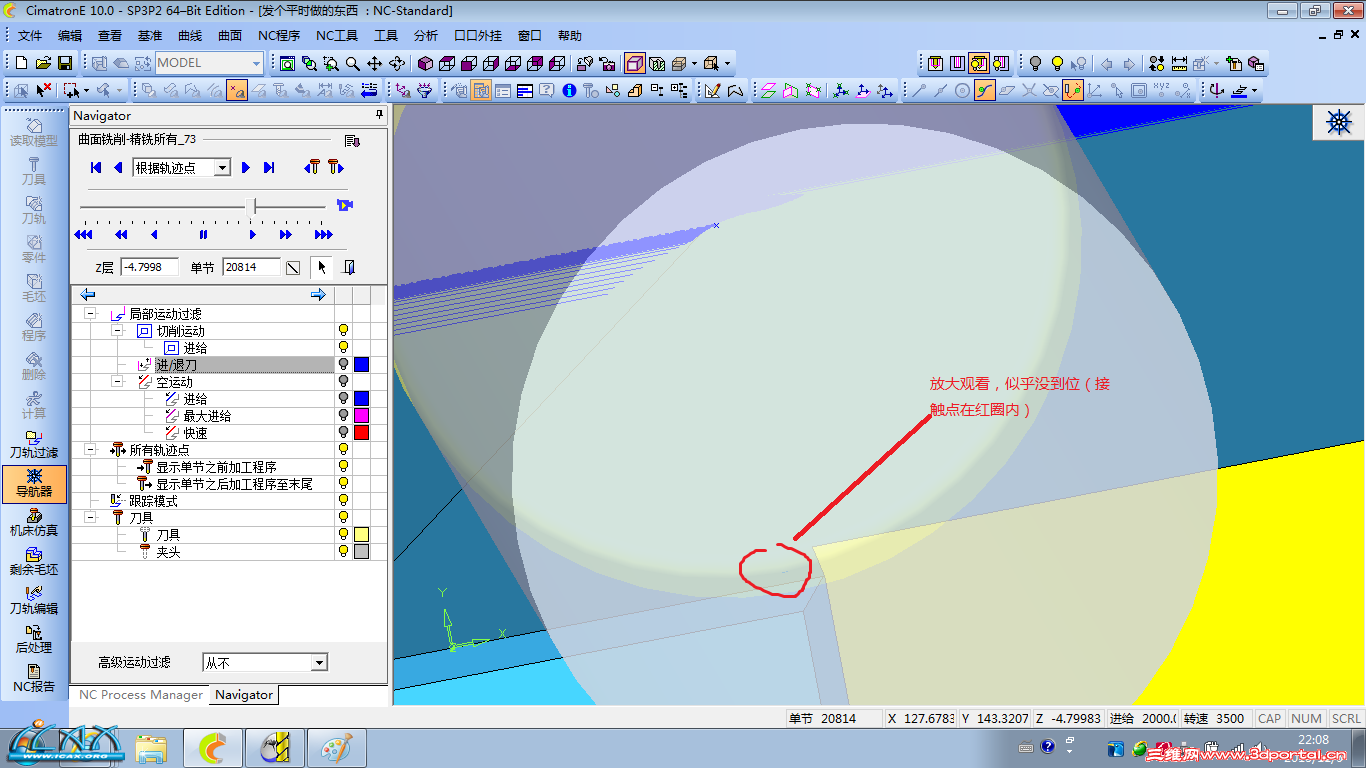The width and height of the screenshot is (1366, 768).
Task: Click the magenta color swatch for 最大进给
Action: coord(361,415)
